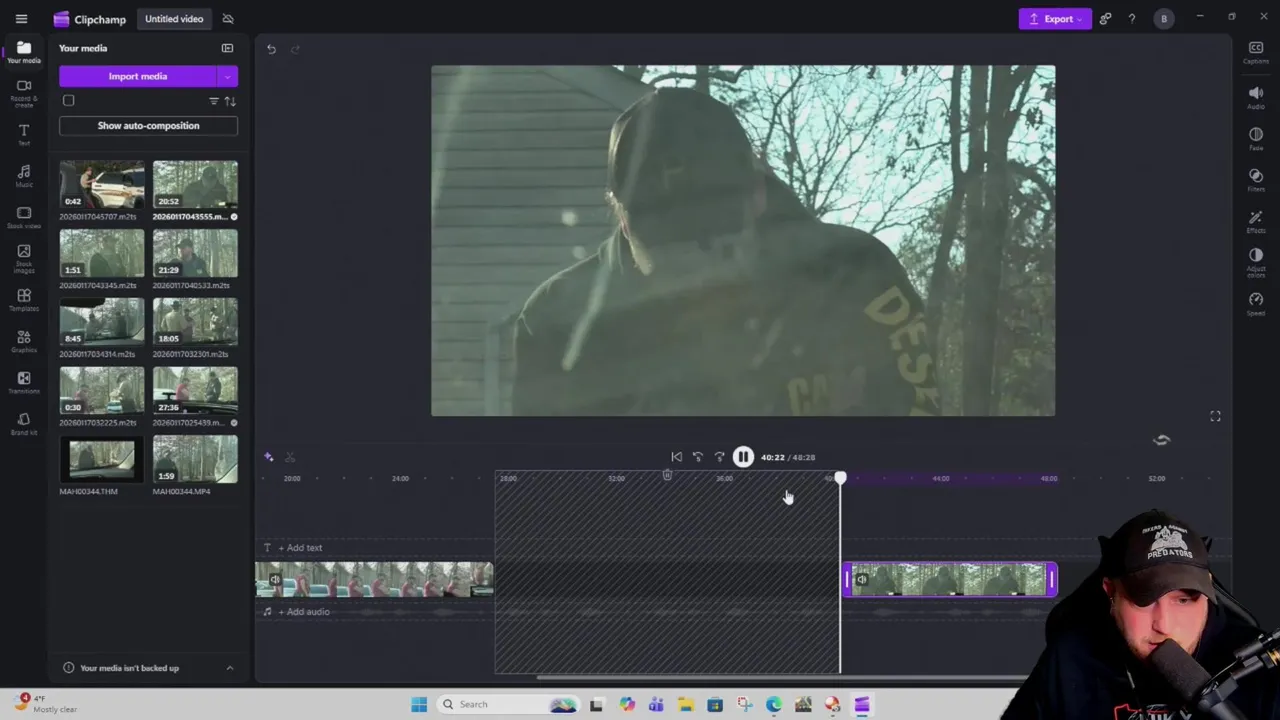Image resolution: width=1280 pixels, height=720 pixels.
Task: Open the Templates sidebar tab
Action: (x=24, y=300)
